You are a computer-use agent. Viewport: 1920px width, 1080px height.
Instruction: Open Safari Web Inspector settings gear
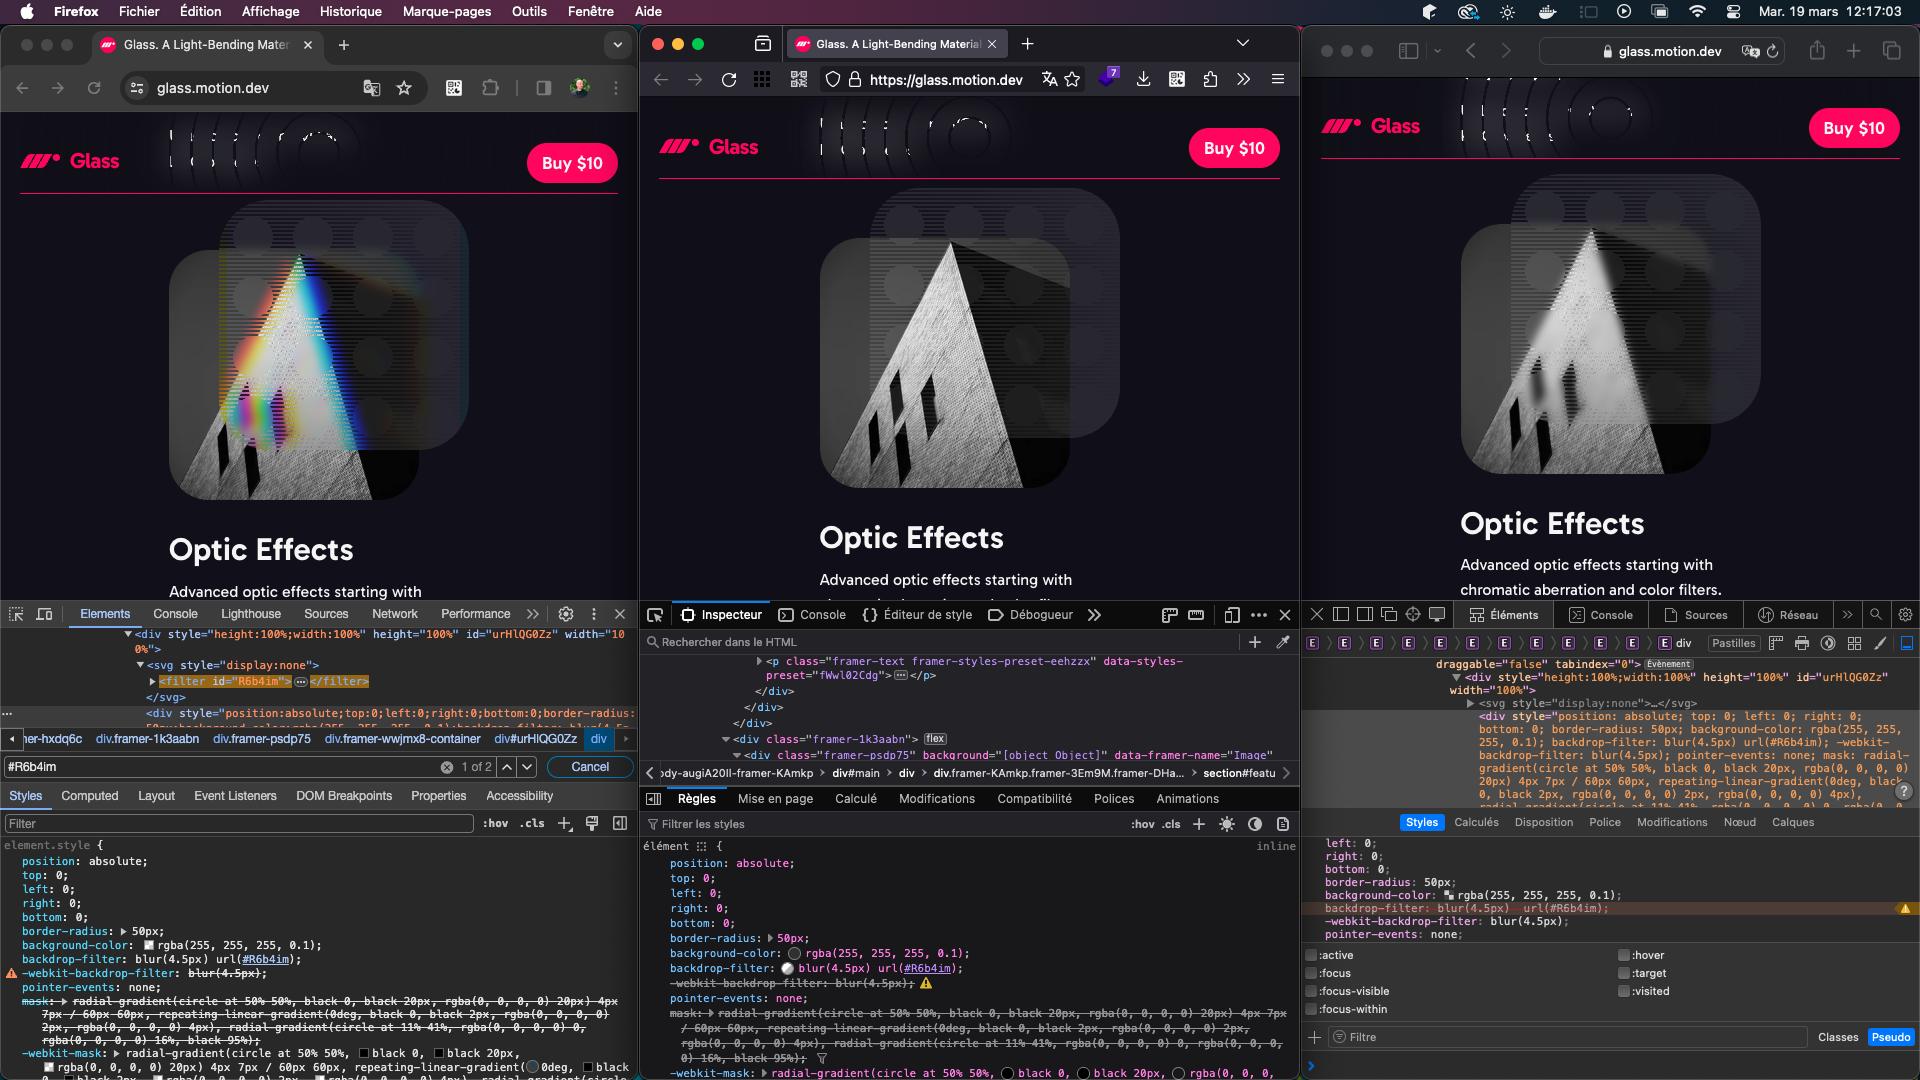click(x=1906, y=615)
